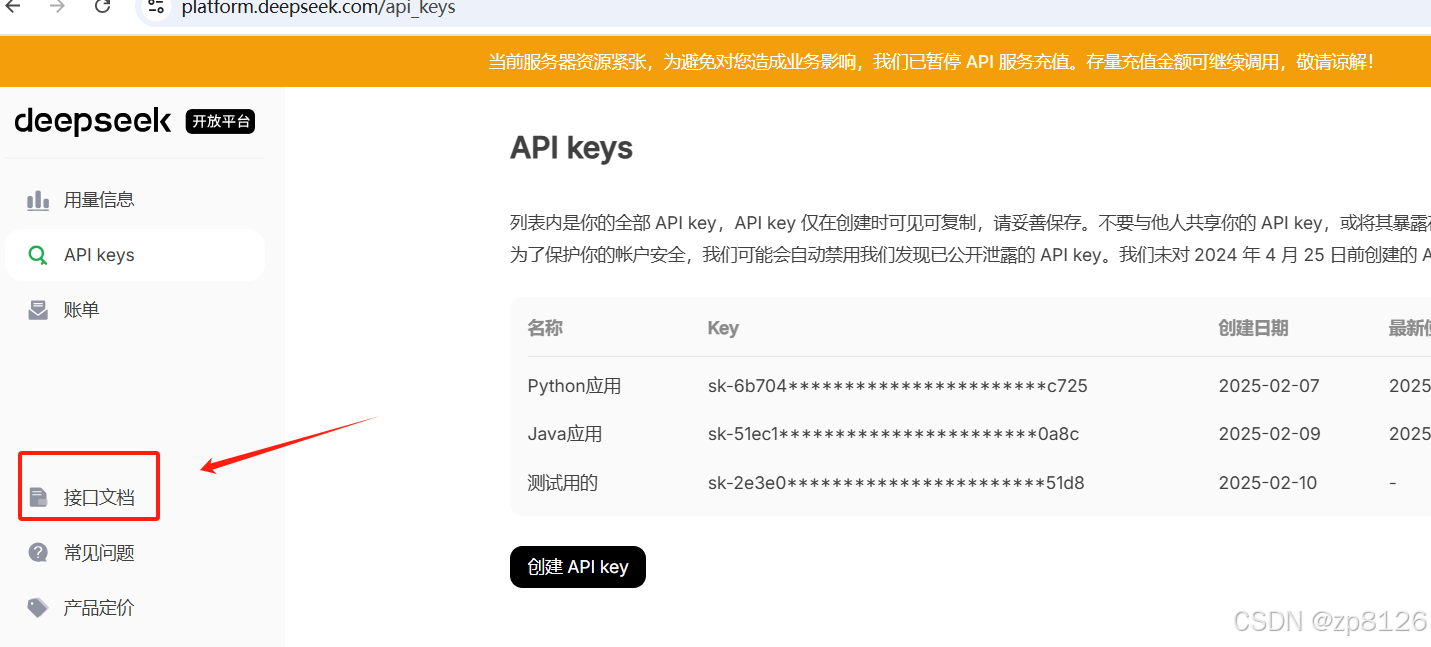
Task: Click the creation date 2025-02-10
Action: coord(1269,483)
